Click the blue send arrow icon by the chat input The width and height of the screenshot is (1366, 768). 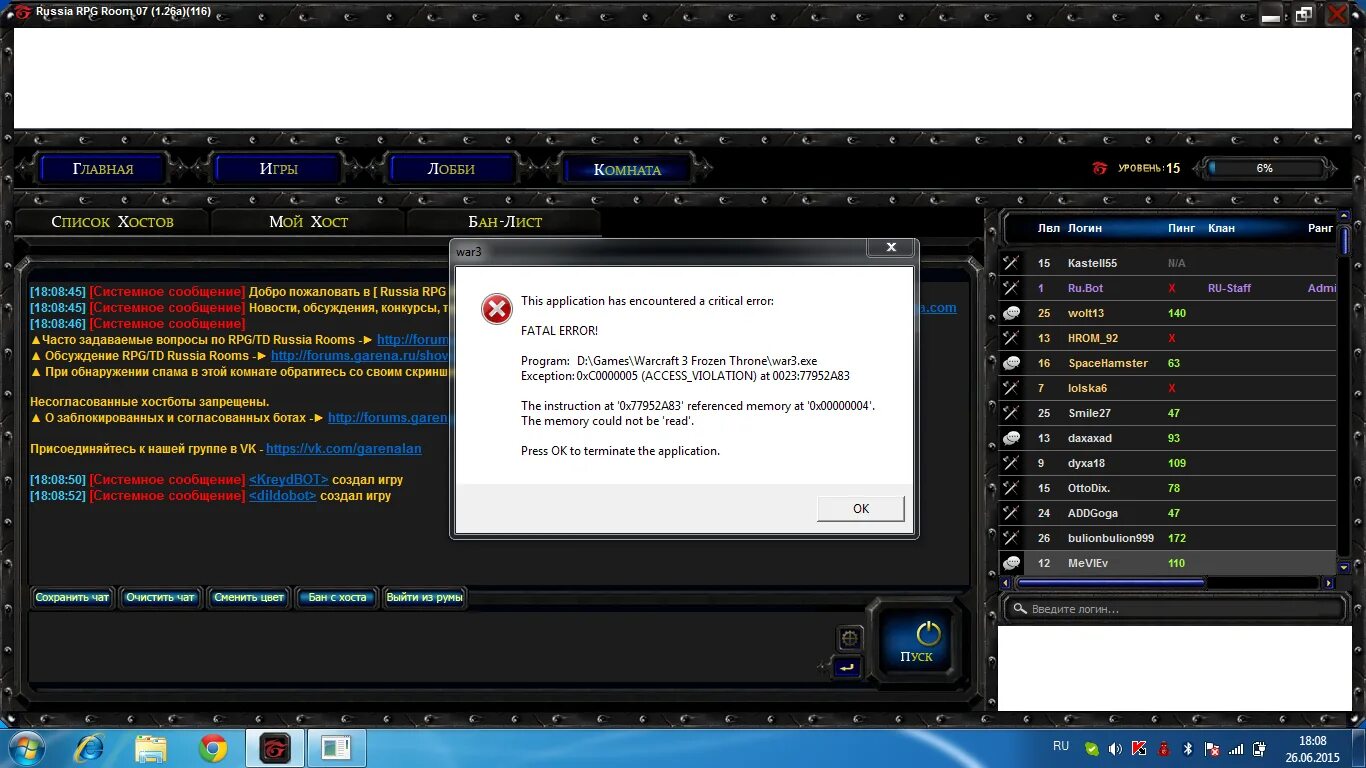847,667
